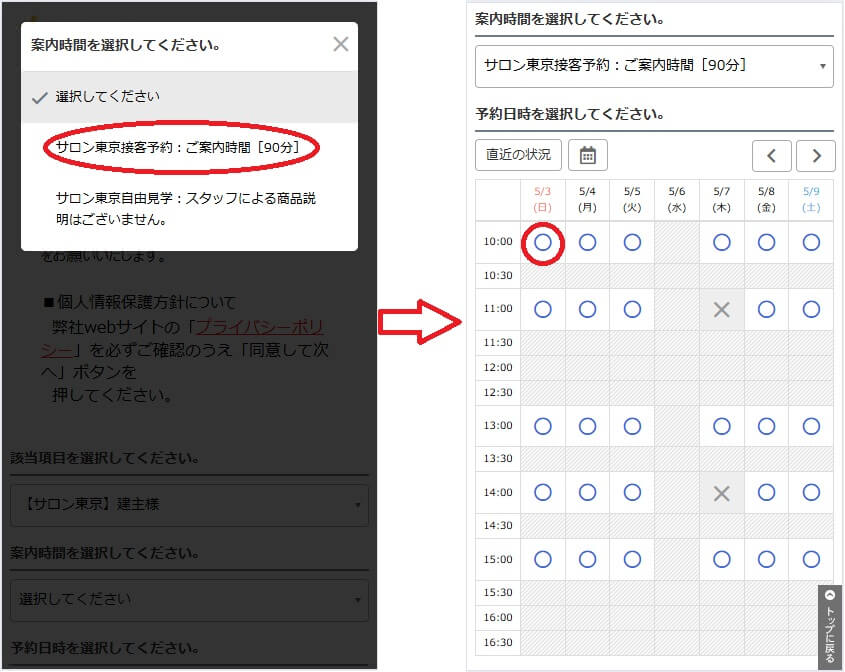This screenshot has width=845, height=672.
Task: Click the 直近の状況 button
Action: click(518, 155)
